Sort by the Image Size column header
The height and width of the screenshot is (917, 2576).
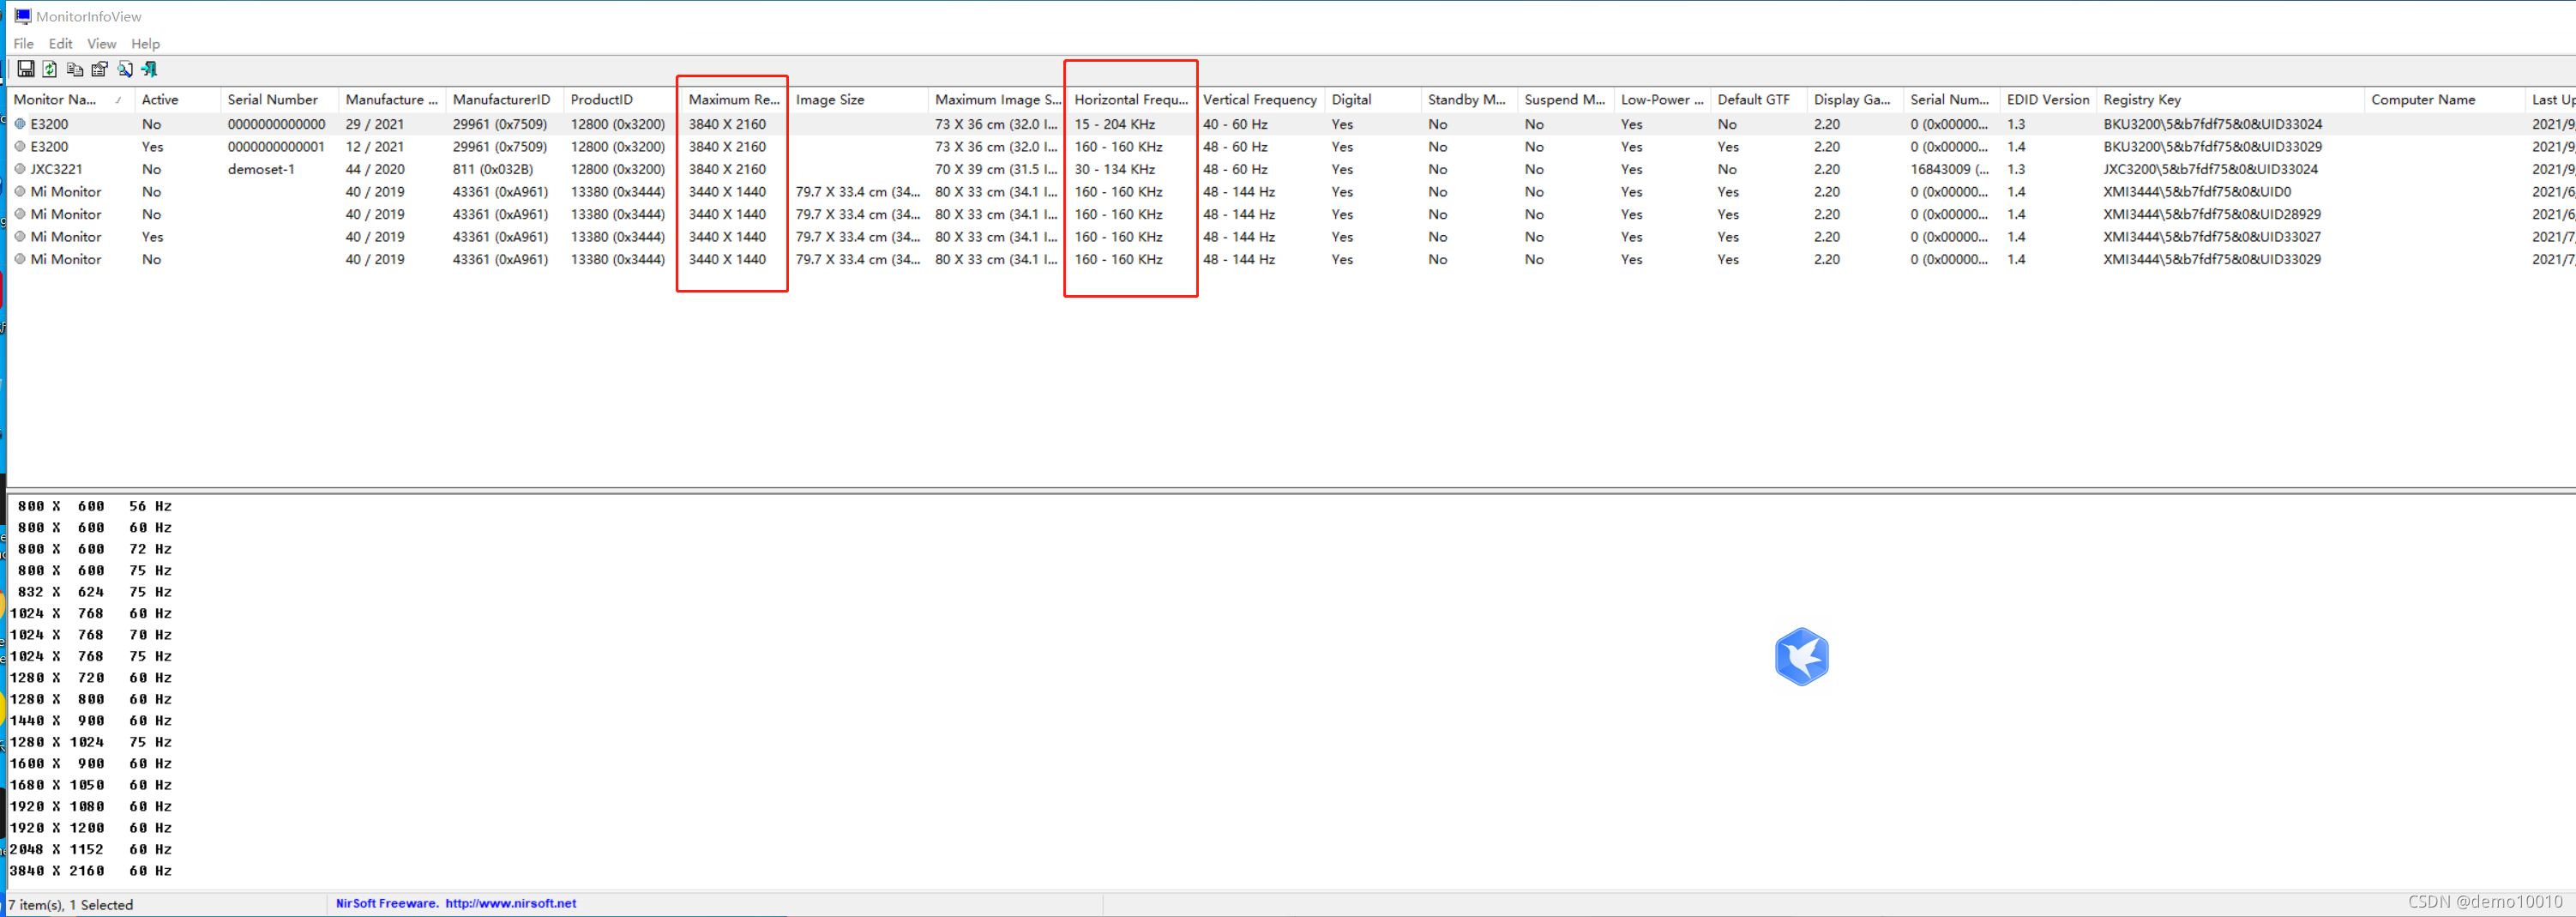point(858,99)
